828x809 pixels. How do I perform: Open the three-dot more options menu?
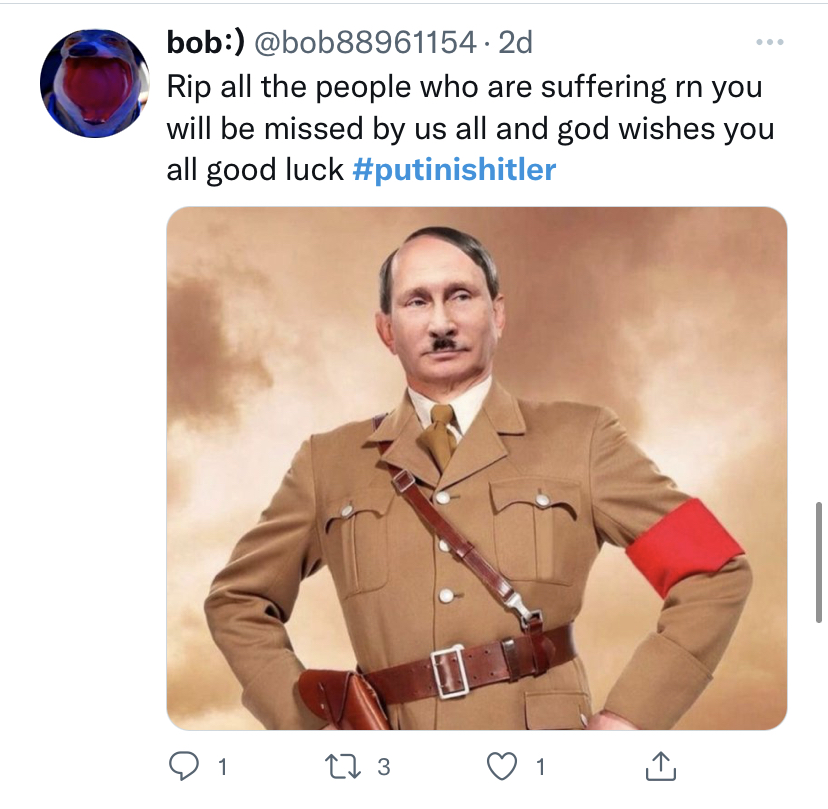coord(769,43)
